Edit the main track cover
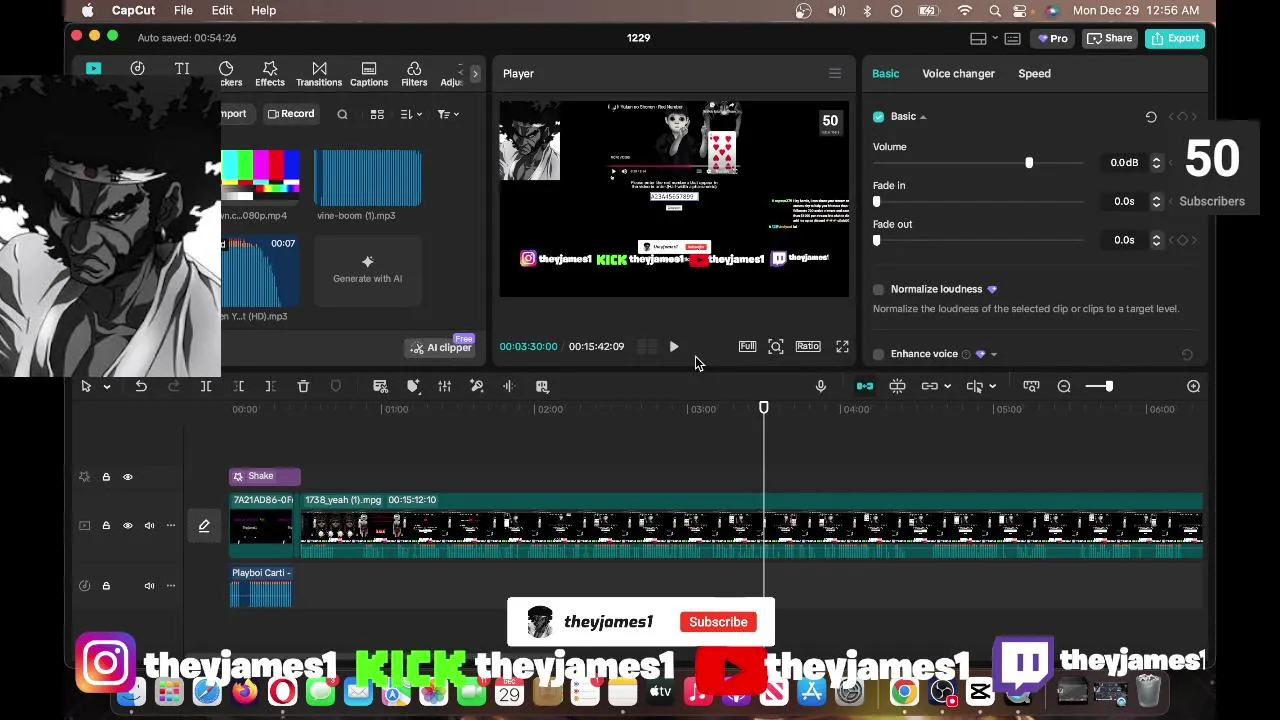 coord(204,526)
